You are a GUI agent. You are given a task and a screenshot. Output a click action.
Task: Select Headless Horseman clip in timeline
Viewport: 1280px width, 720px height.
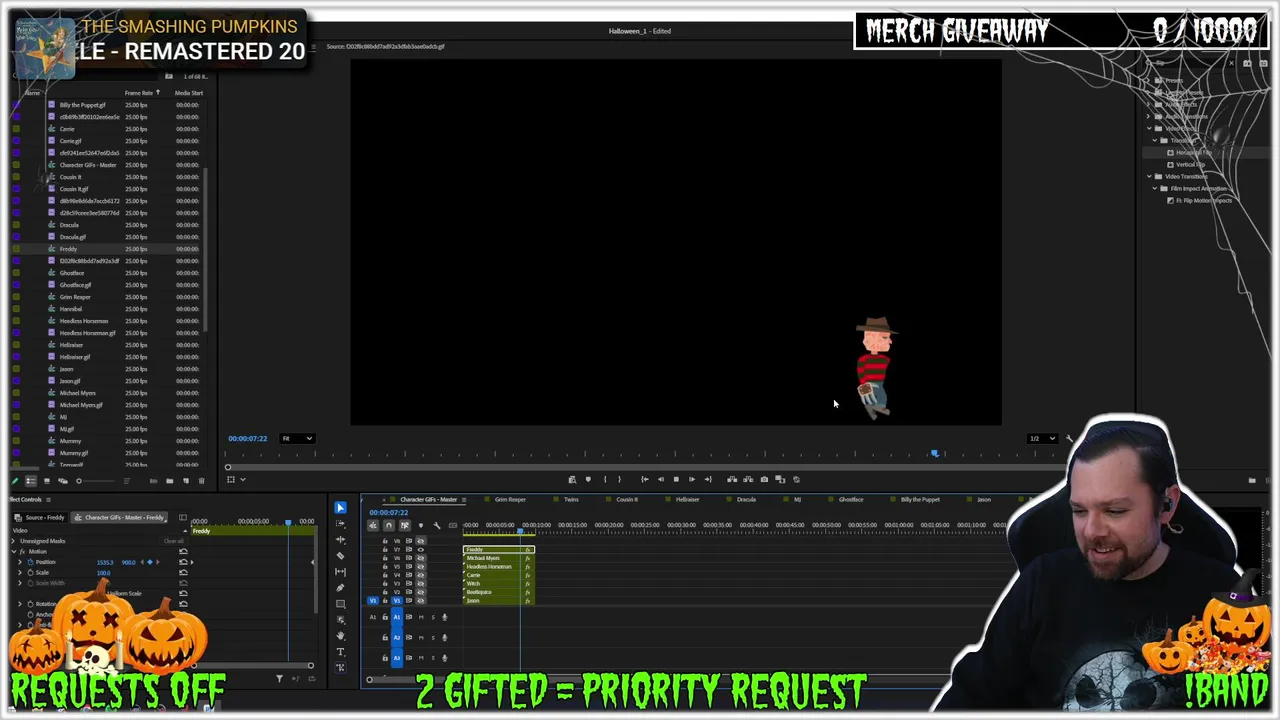pyautogui.click(x=499, y=567)
